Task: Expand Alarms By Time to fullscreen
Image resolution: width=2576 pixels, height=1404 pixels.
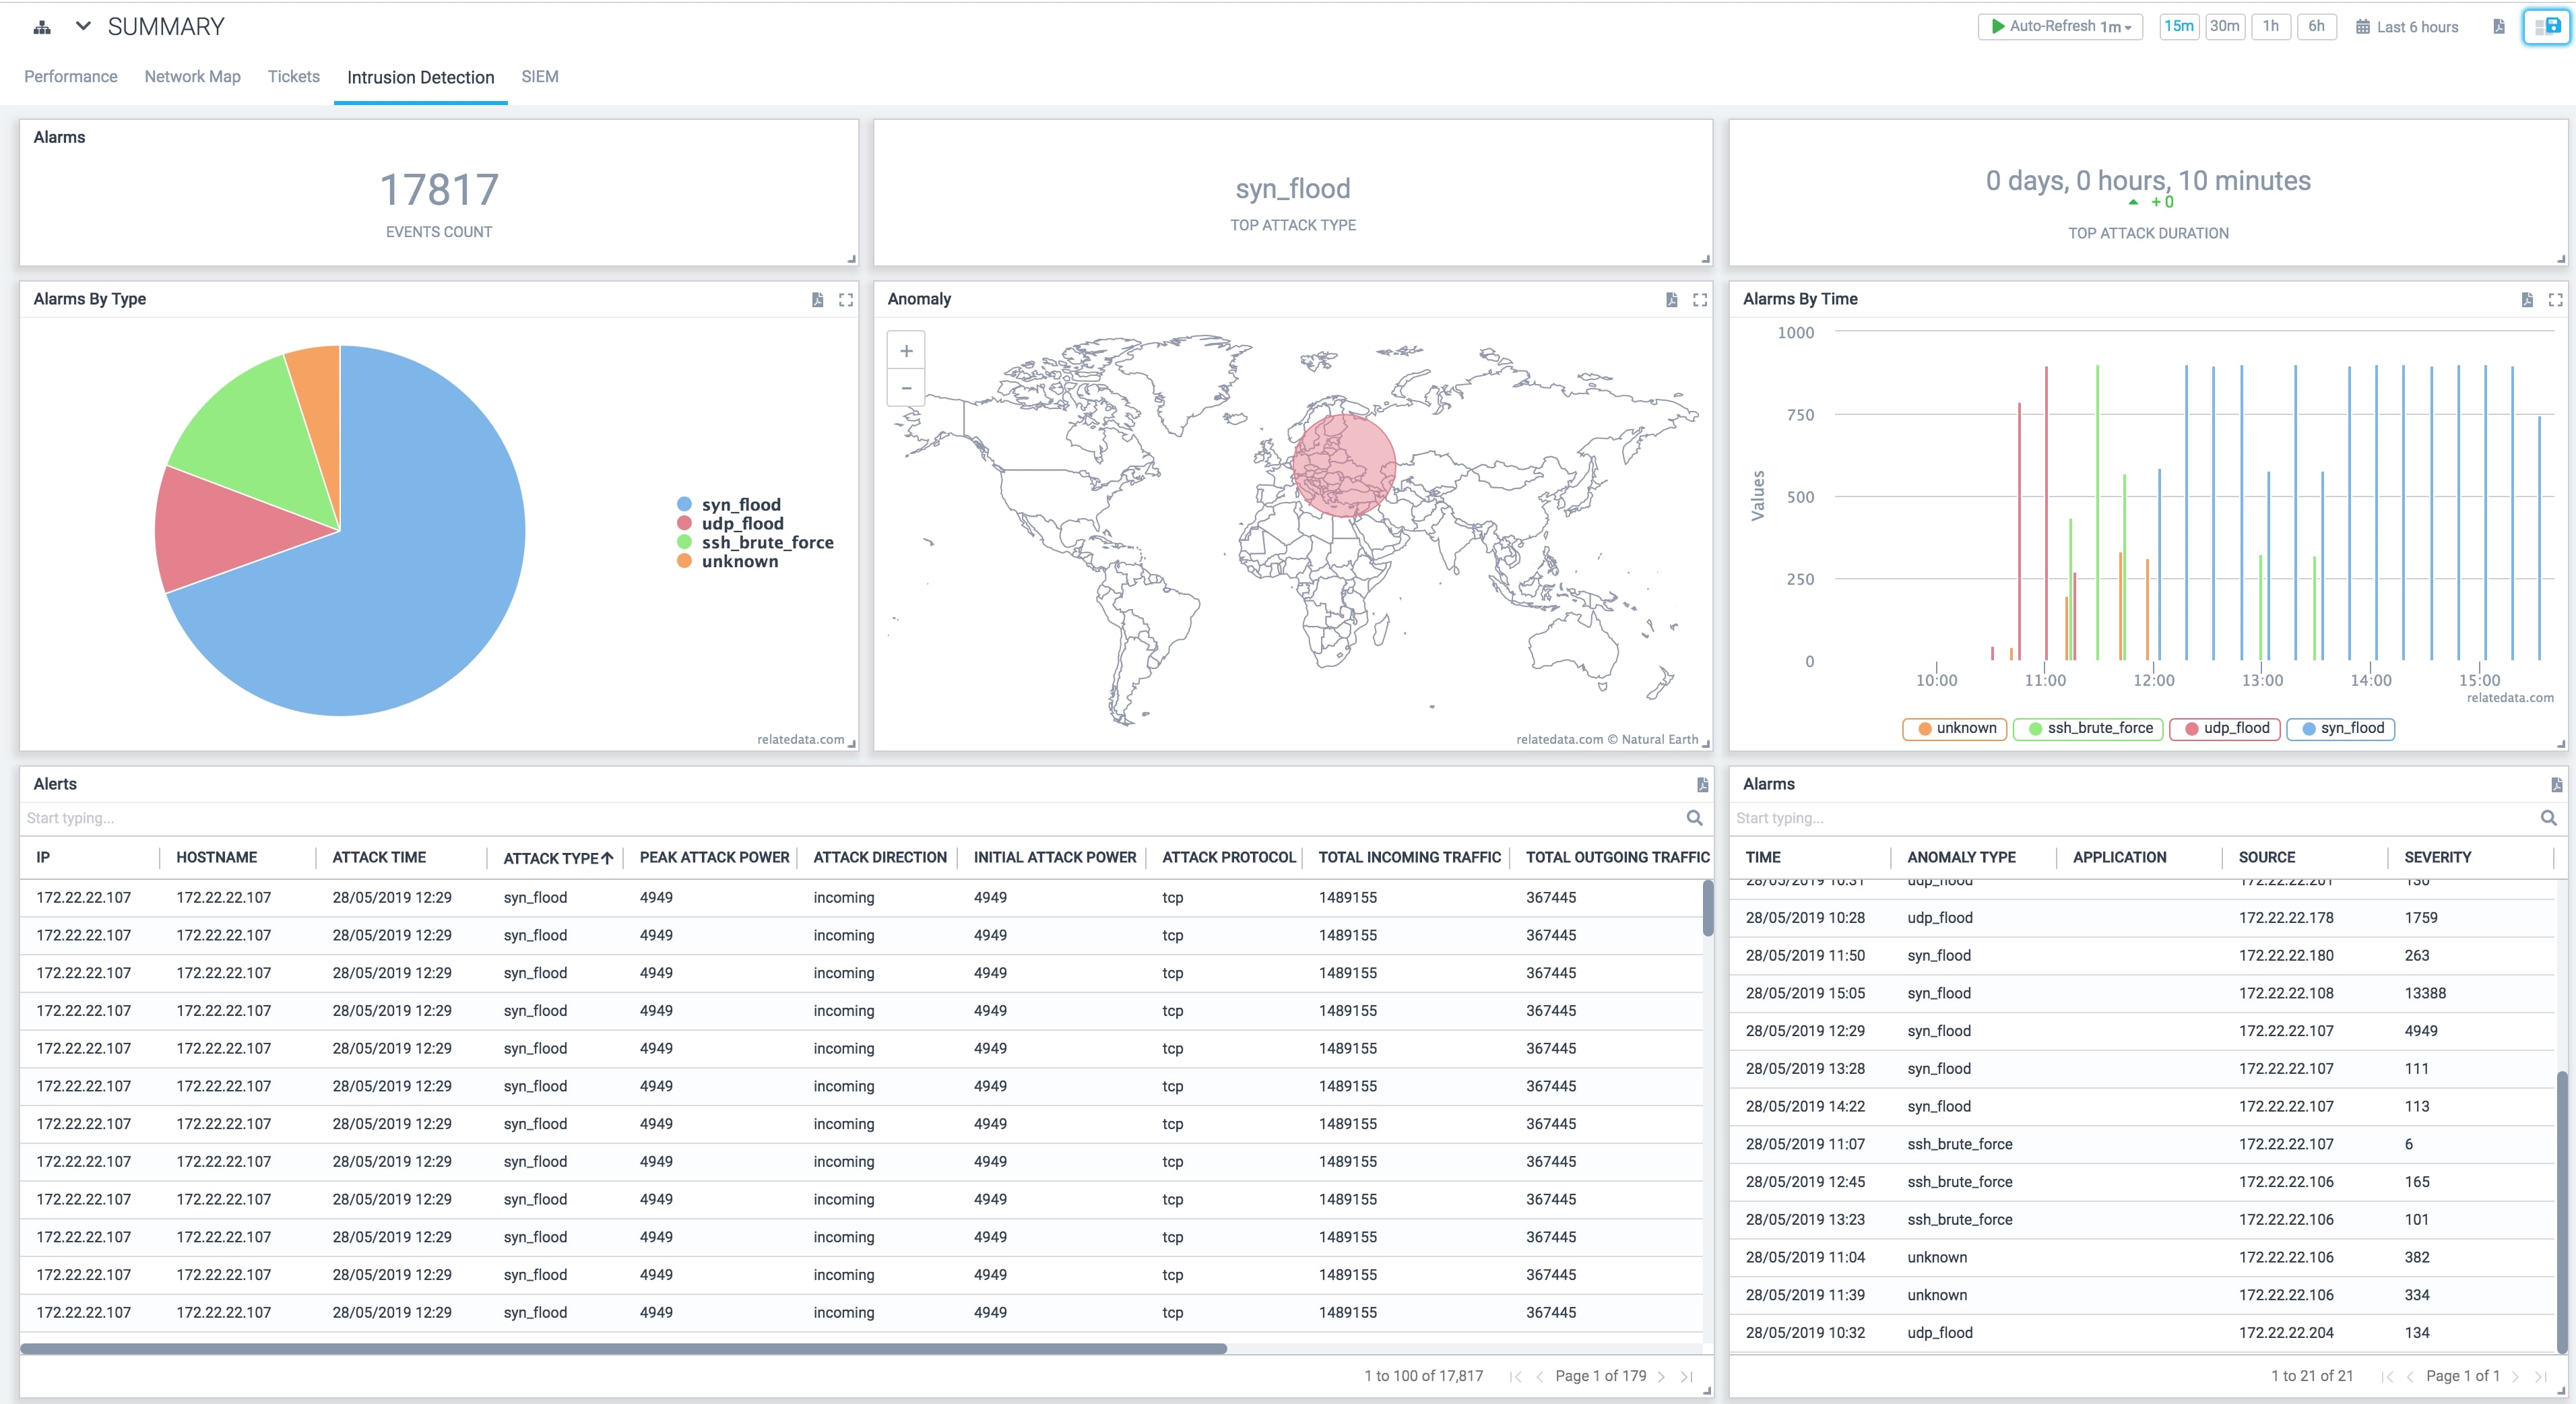Action: click(x=2555, y=300)
